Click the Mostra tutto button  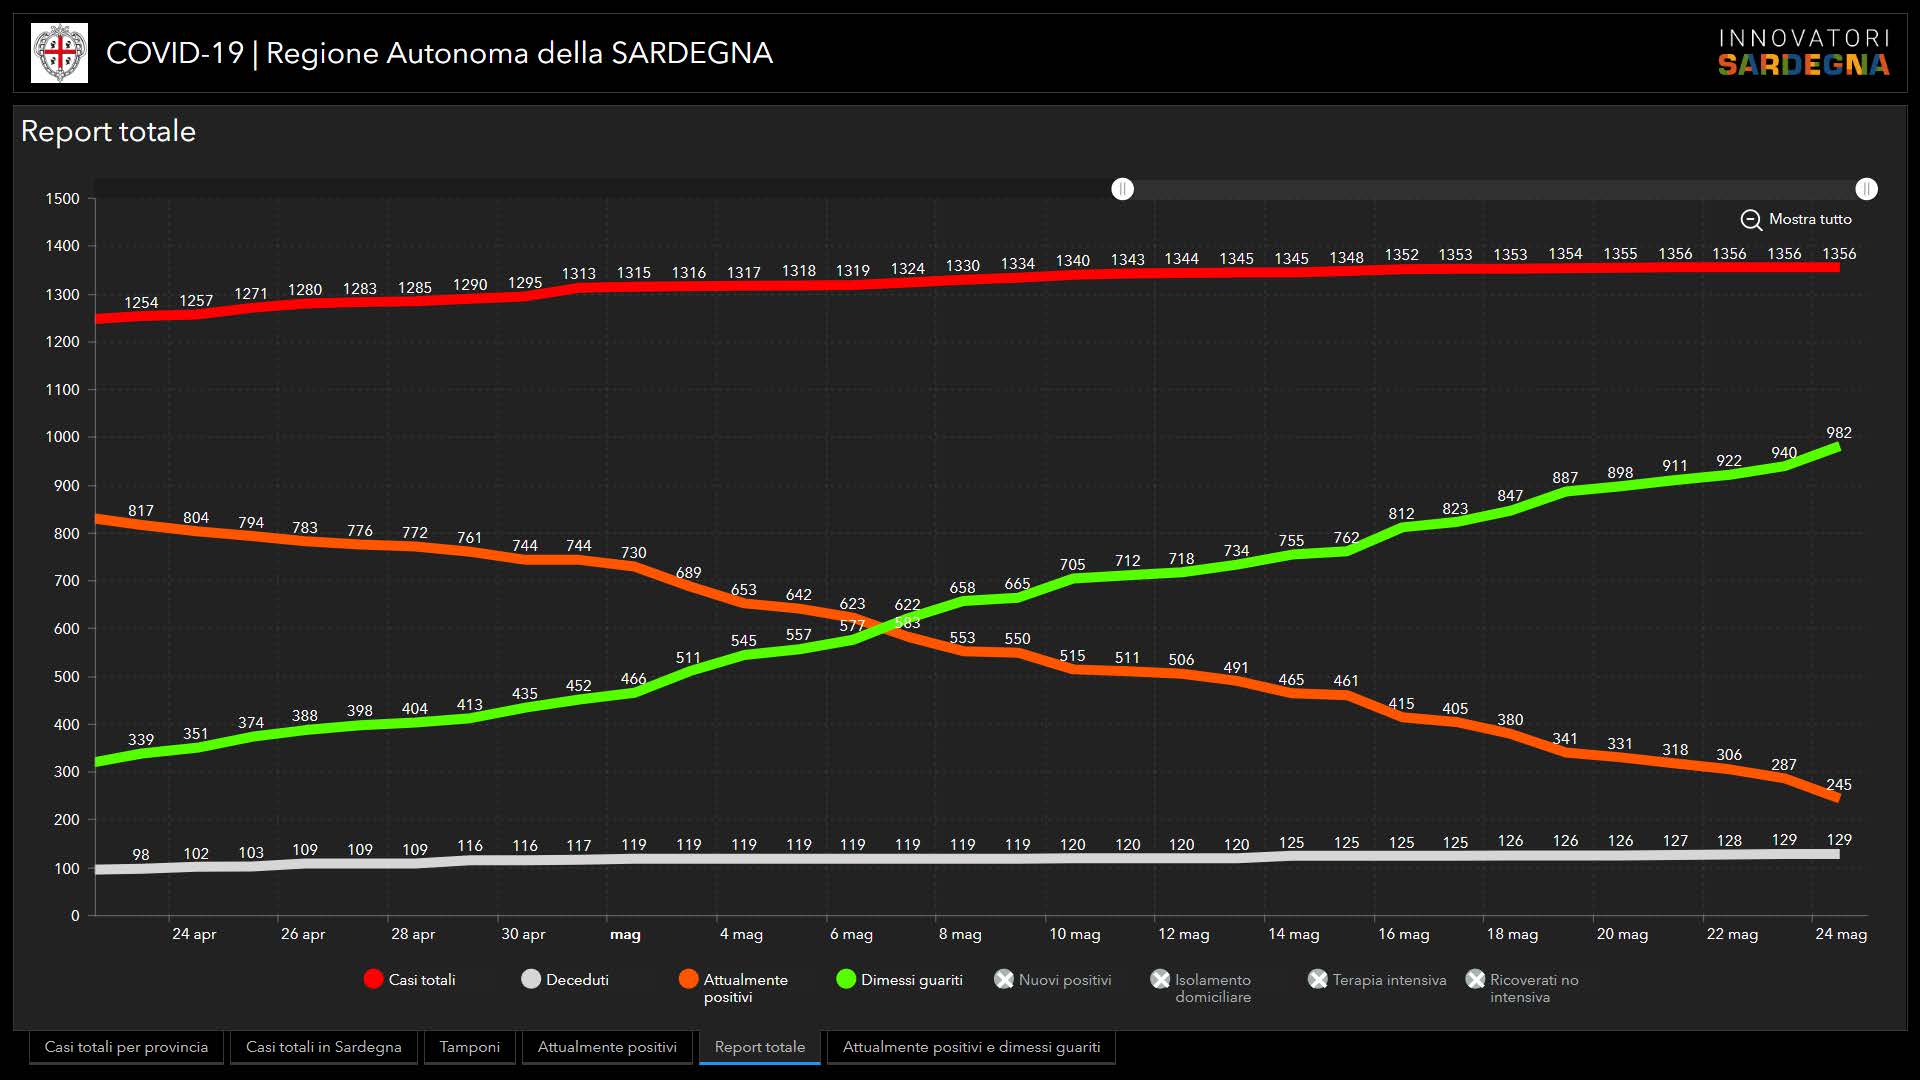[1809, 219]
